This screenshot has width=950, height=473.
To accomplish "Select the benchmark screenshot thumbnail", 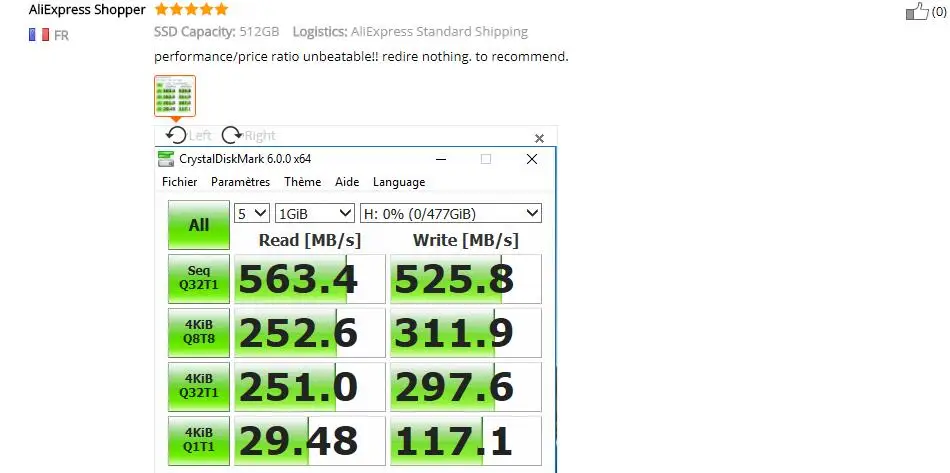I will [174, 96].
